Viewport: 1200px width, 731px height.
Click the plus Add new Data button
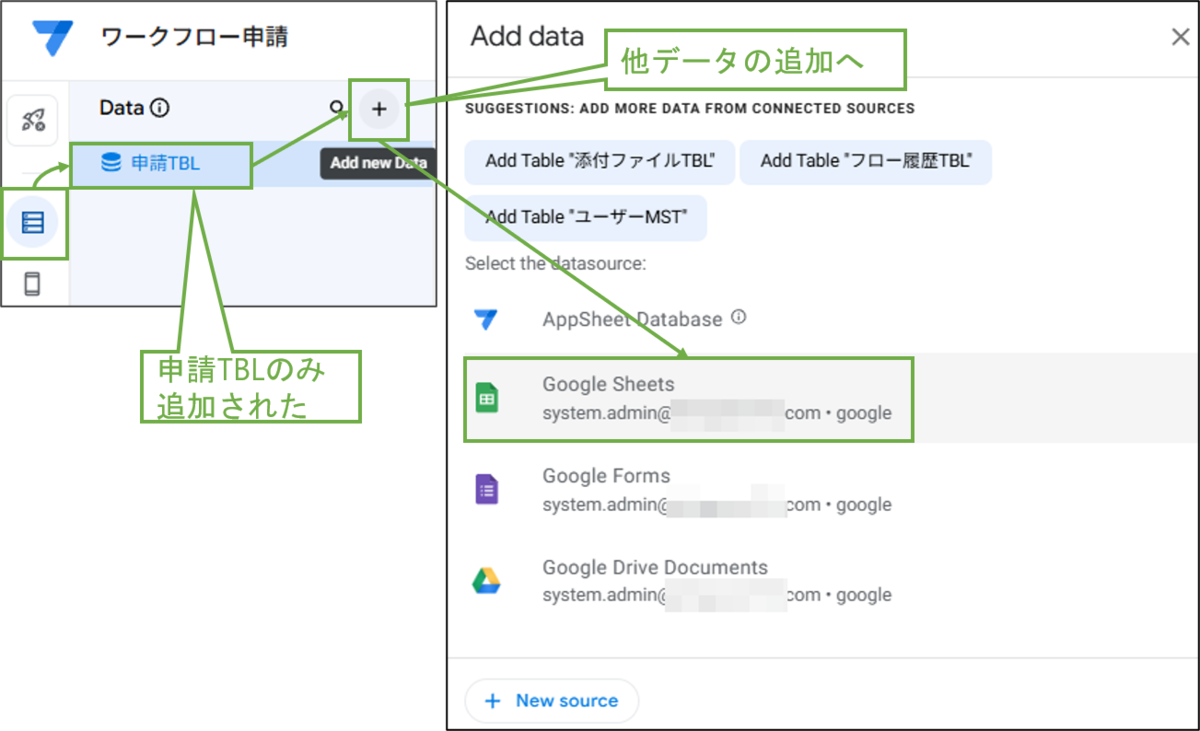tap(379, 109)
